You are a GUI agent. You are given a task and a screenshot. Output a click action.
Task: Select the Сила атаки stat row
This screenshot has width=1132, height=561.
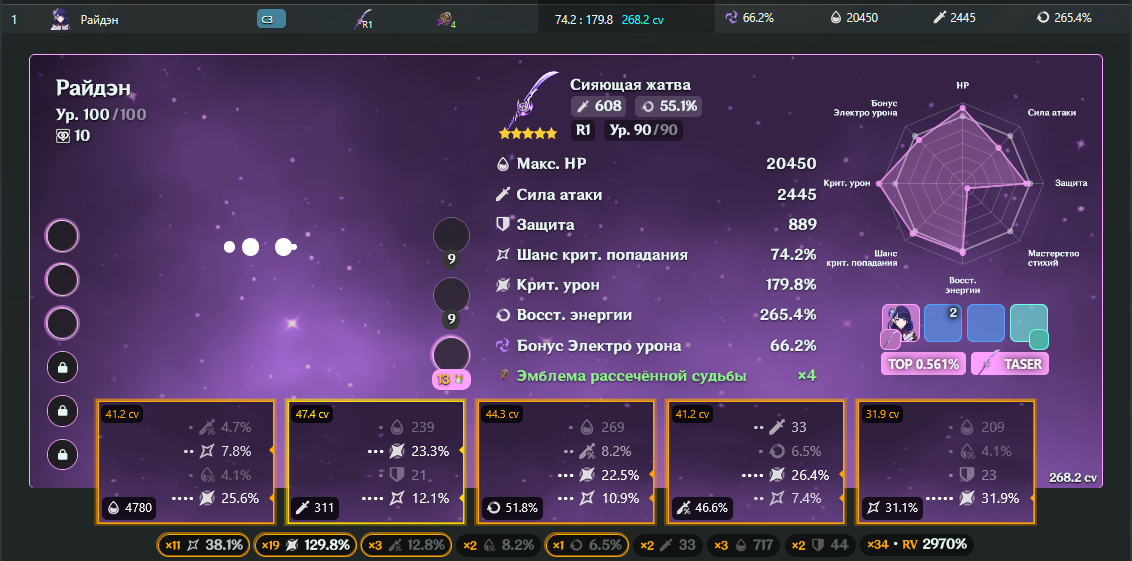point(657,195)
